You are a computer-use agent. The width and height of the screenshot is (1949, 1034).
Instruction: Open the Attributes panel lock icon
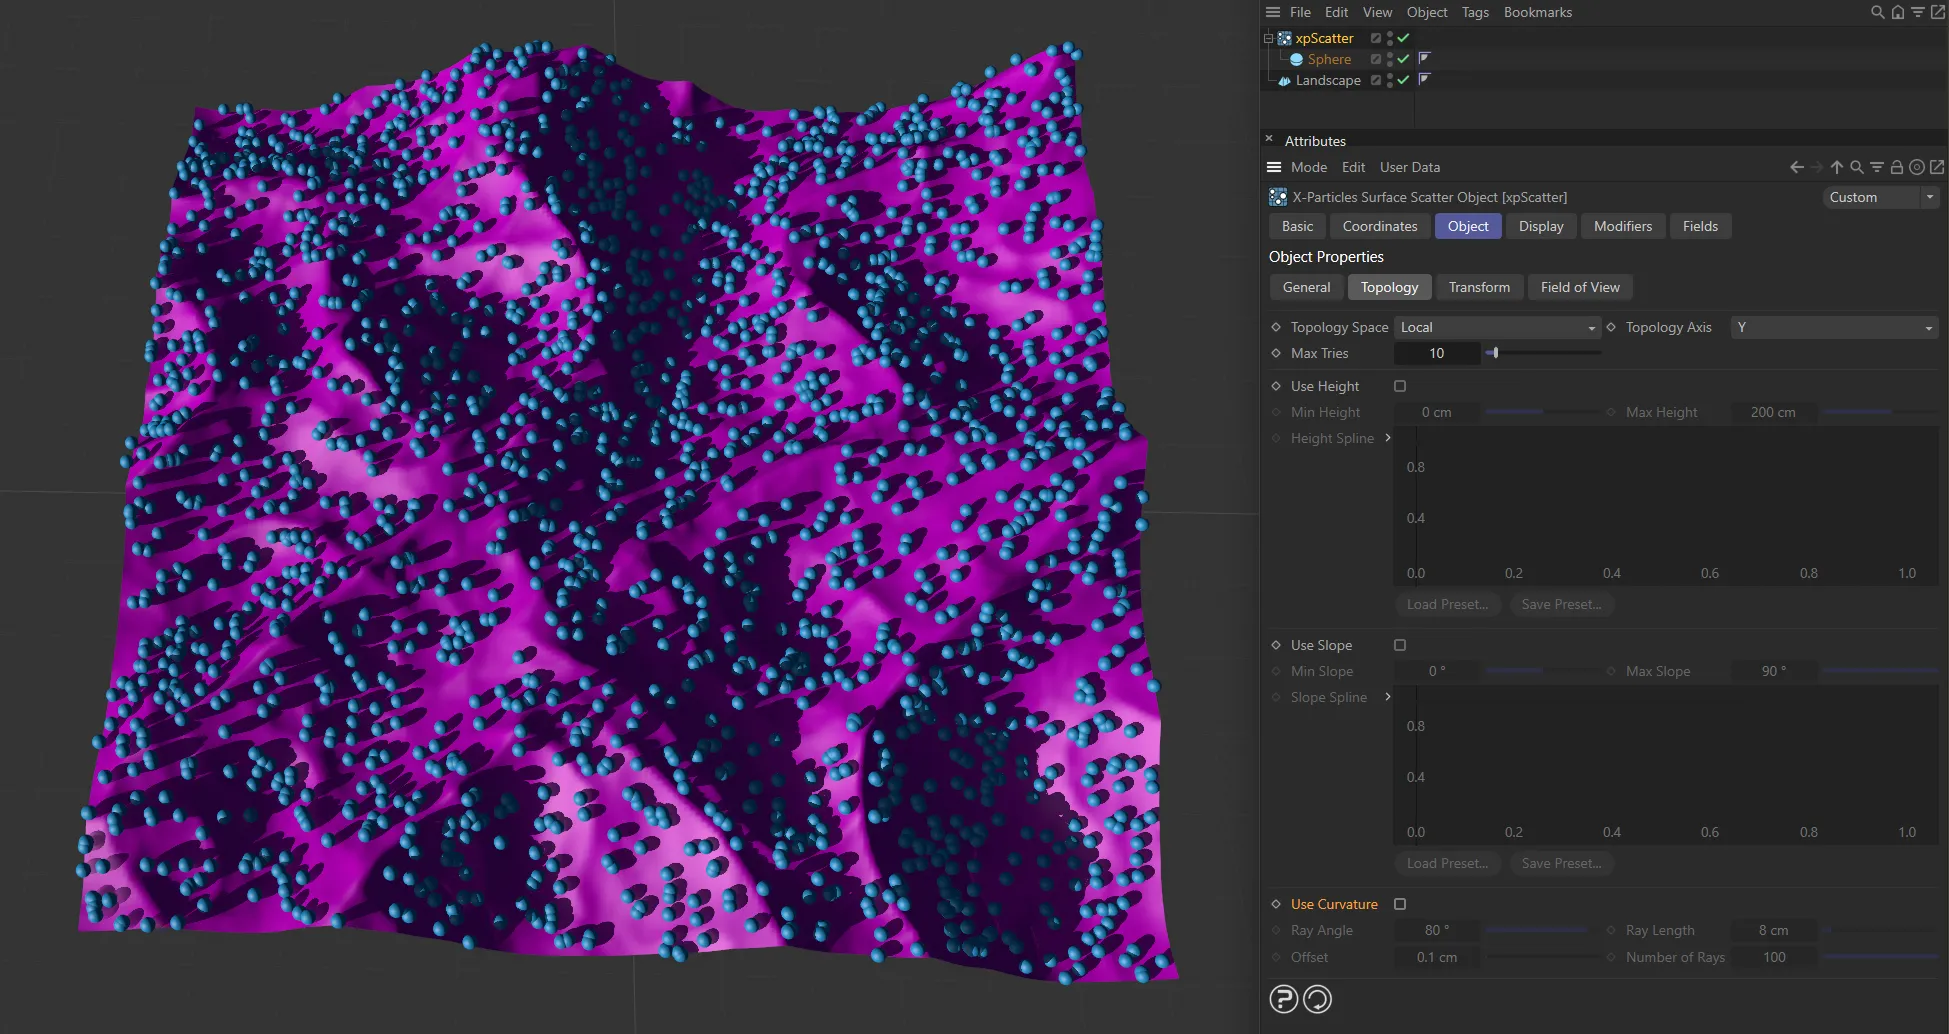1897,167
